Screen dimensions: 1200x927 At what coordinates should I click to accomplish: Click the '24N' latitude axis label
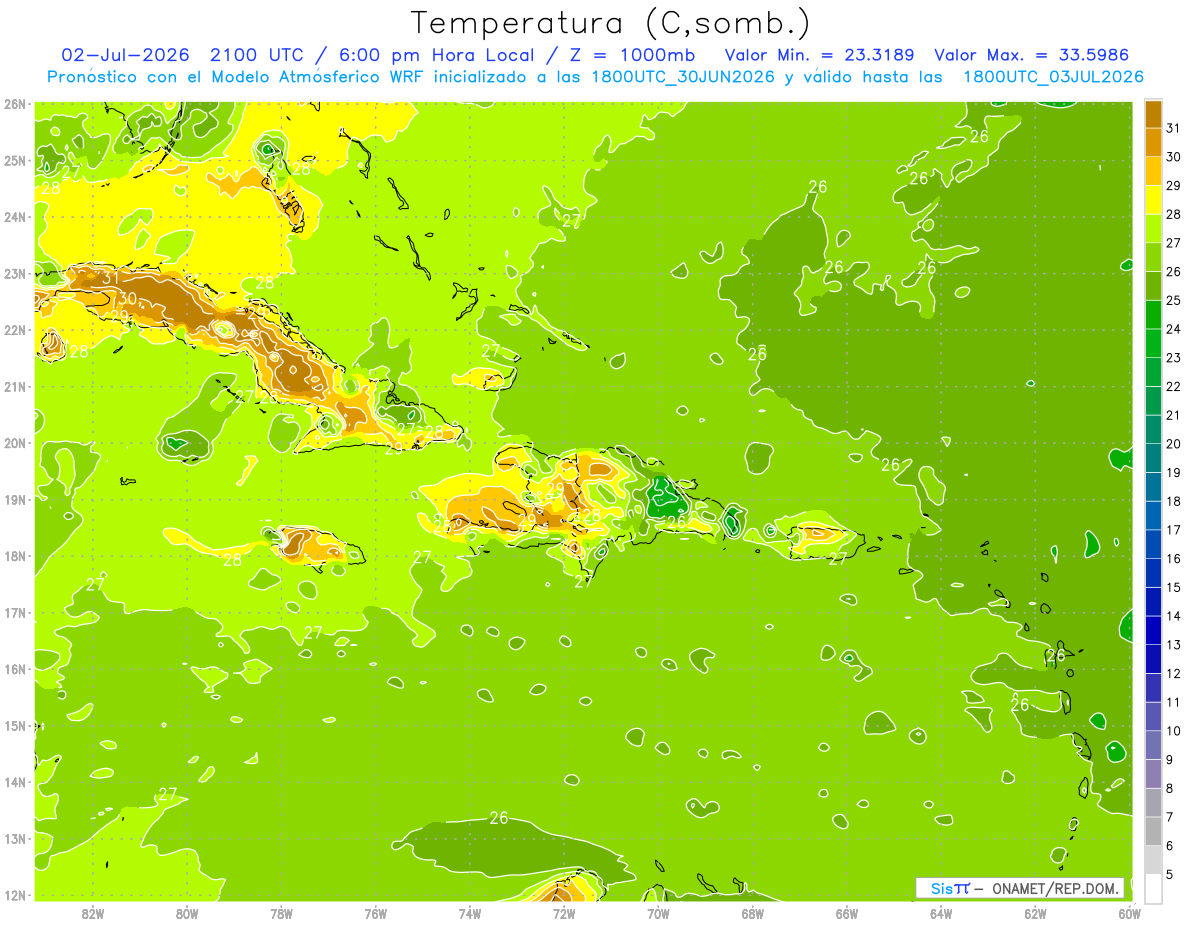14,217
